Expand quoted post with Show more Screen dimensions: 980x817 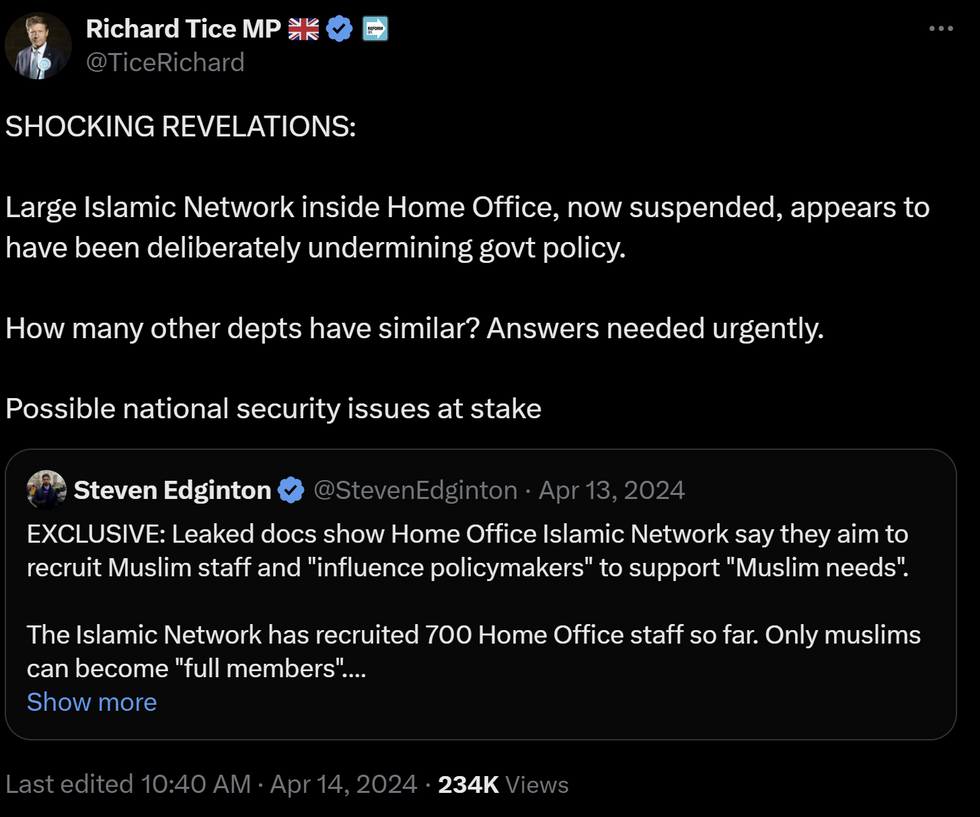(x=92, y=702)
